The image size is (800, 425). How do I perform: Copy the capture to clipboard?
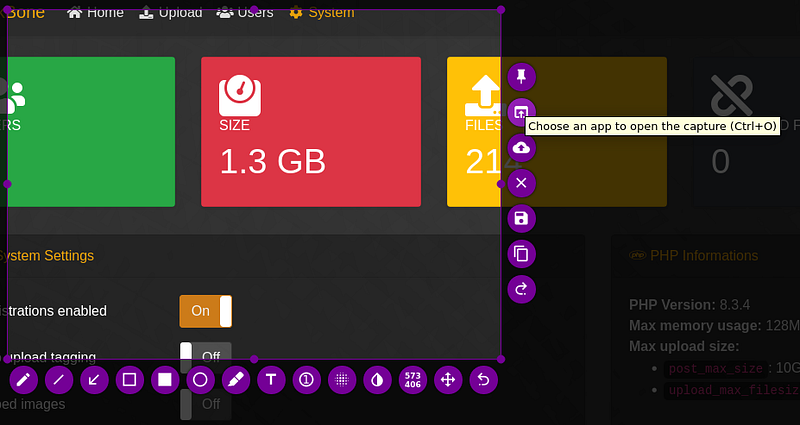pyautogui.click(x=521, y=254)
